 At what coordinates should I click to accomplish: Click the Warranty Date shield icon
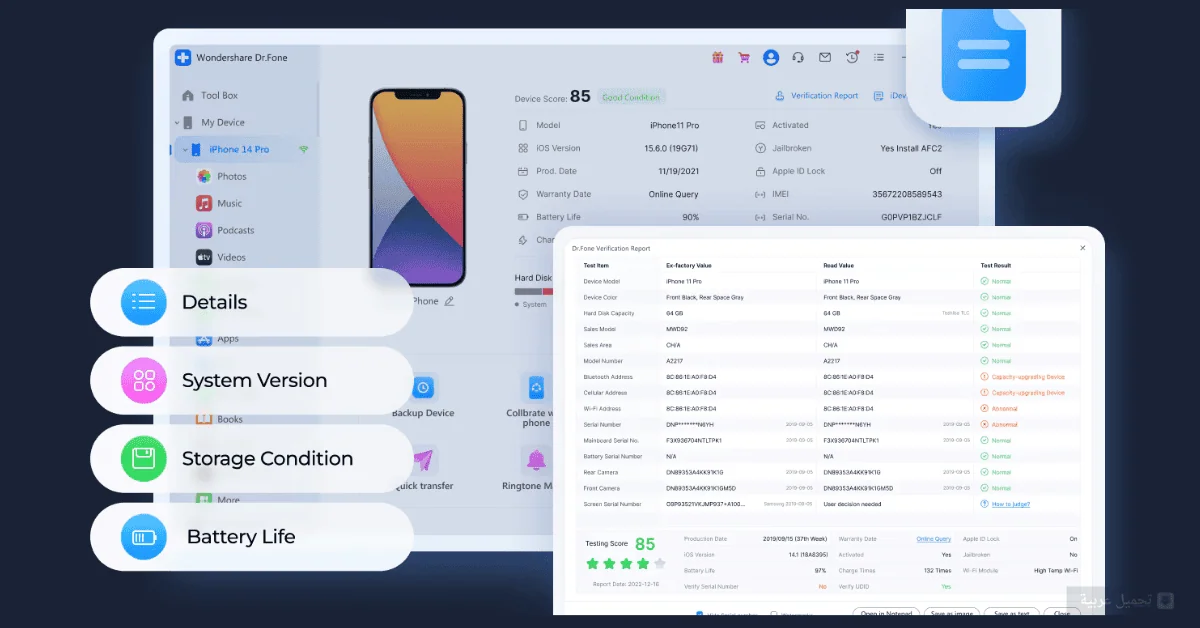click(x=523, y=194)
